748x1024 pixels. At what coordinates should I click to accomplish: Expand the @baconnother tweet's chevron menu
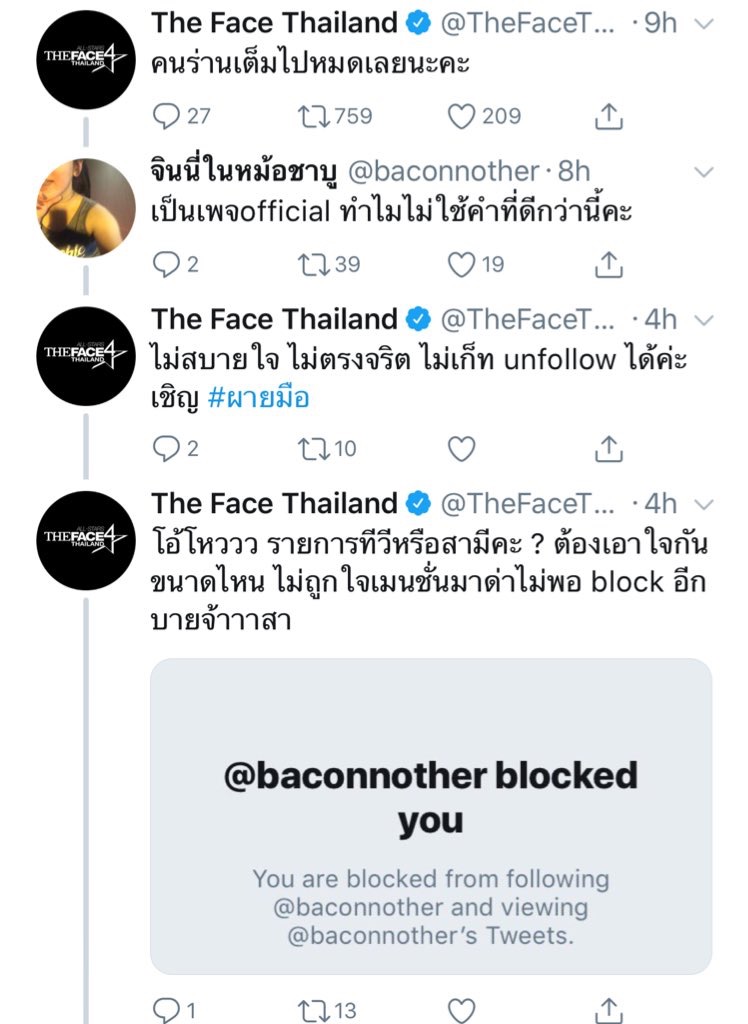point(704,171)
